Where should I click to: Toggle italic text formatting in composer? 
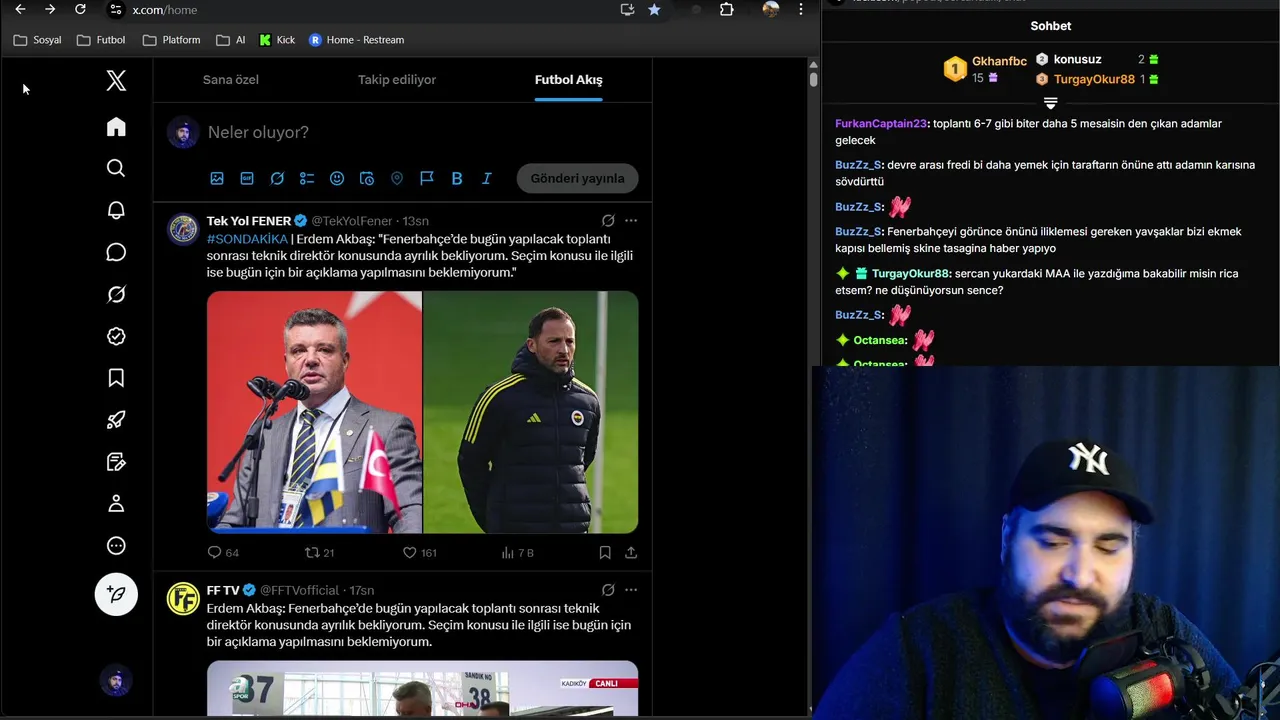point(487,178)
